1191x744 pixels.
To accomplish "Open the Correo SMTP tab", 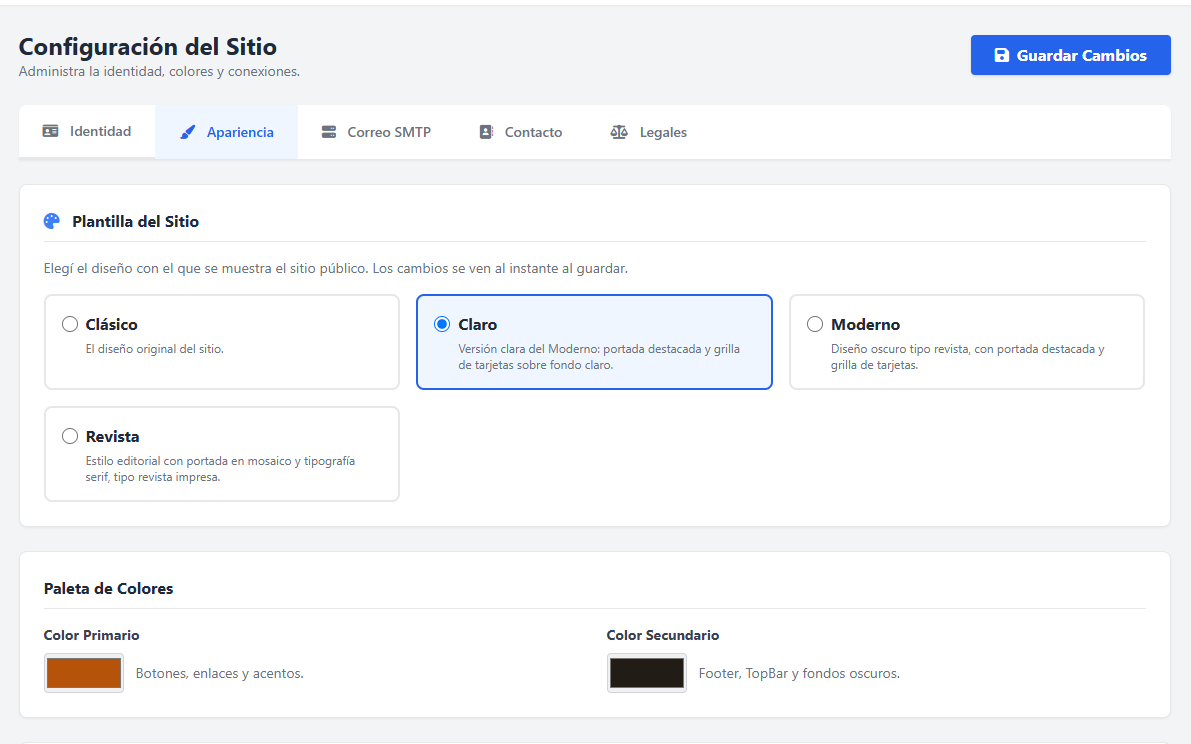I will tap(376, 132).
